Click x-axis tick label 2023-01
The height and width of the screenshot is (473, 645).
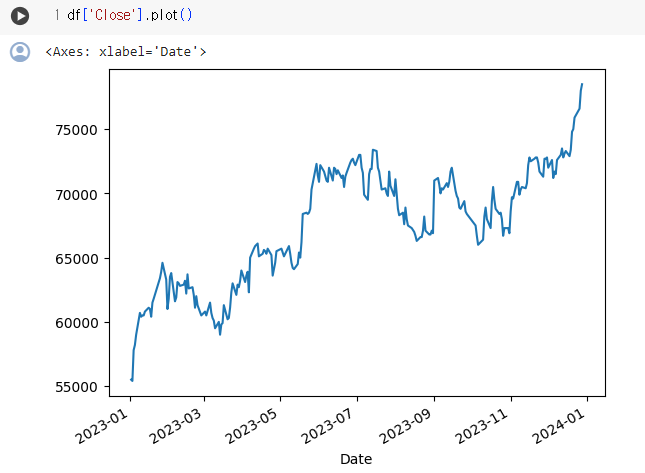pos(102,426)
